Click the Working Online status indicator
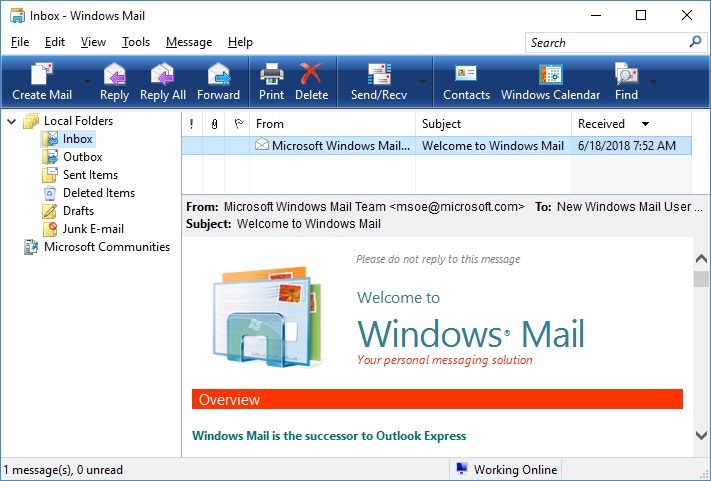The image size is (711, 481). (506, 470)
